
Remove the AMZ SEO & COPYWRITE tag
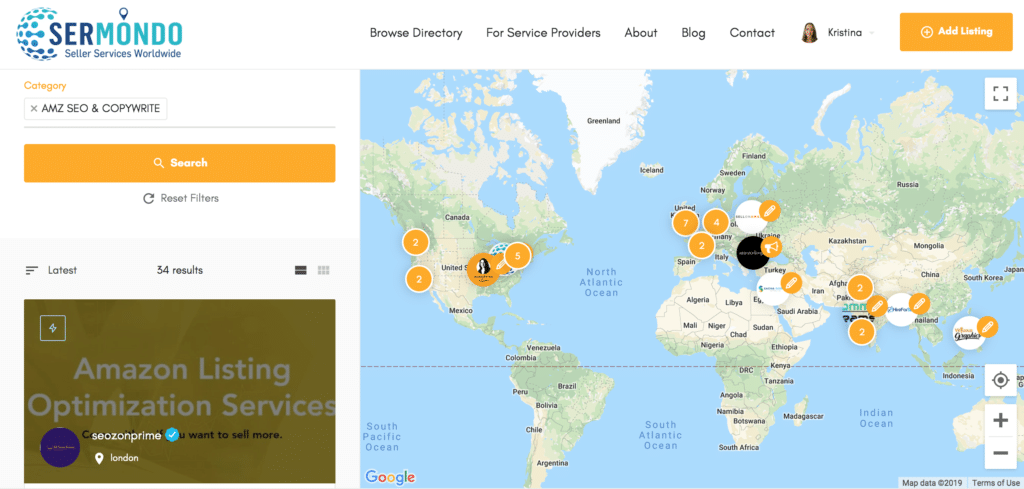(34, 109)
